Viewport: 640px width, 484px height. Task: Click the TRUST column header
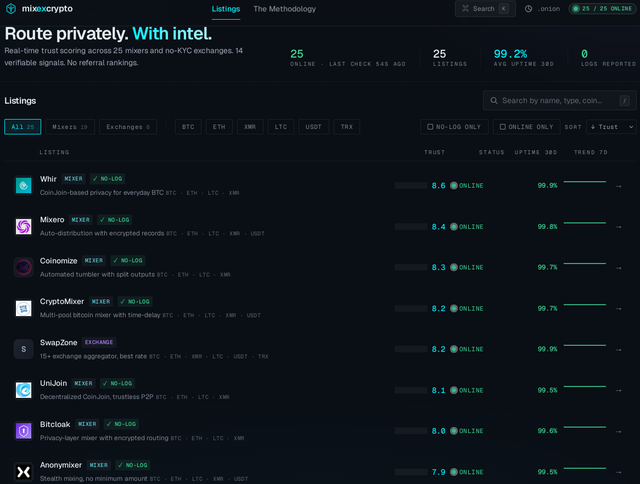pyautogui.click(x=434, y=152)
